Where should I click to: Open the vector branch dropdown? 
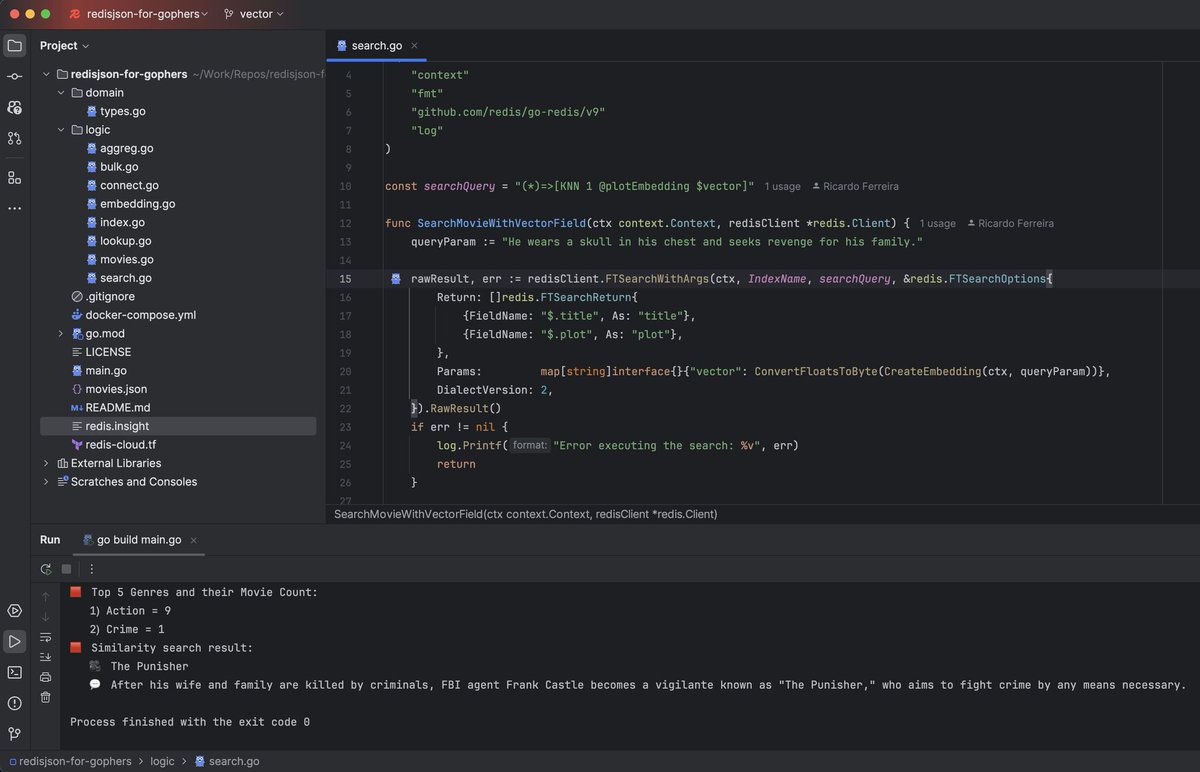coord(254,14)
